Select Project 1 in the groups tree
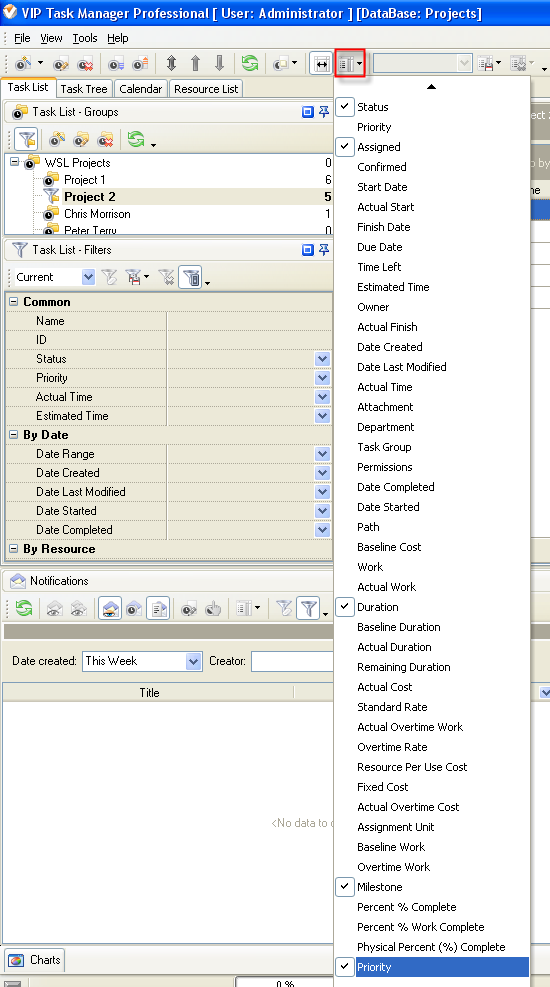Viewport: 550px width, 987px height. coord(84,180)
